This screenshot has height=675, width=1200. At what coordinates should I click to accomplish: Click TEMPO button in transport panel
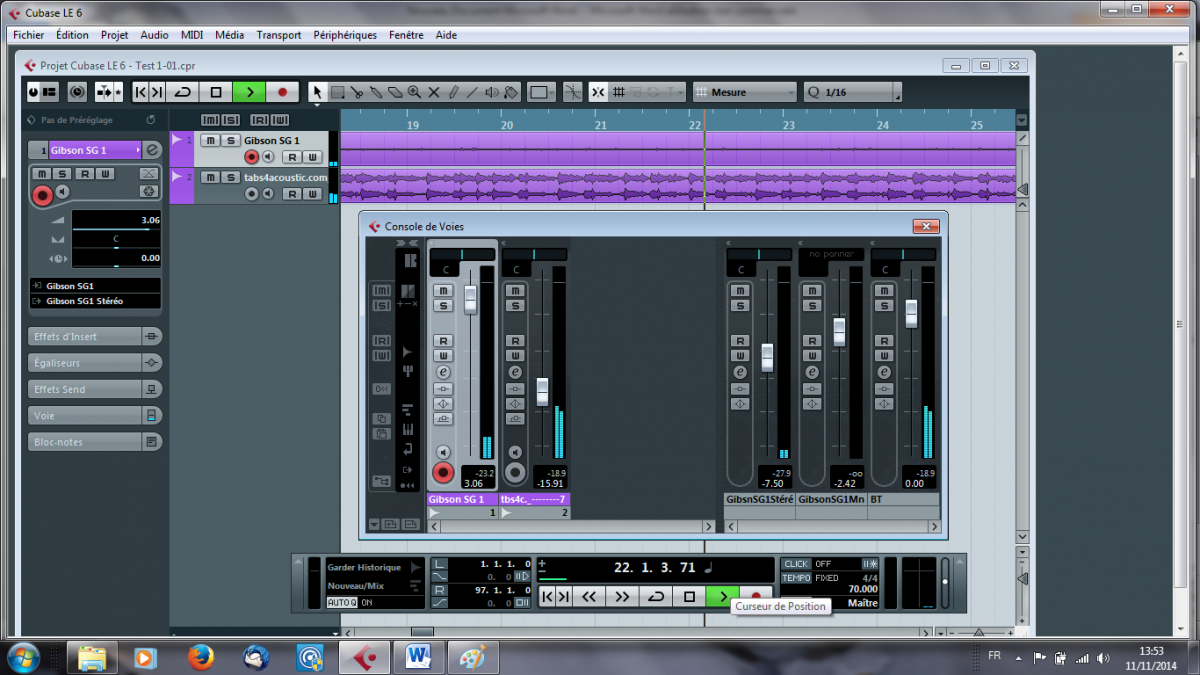[796, 578]
